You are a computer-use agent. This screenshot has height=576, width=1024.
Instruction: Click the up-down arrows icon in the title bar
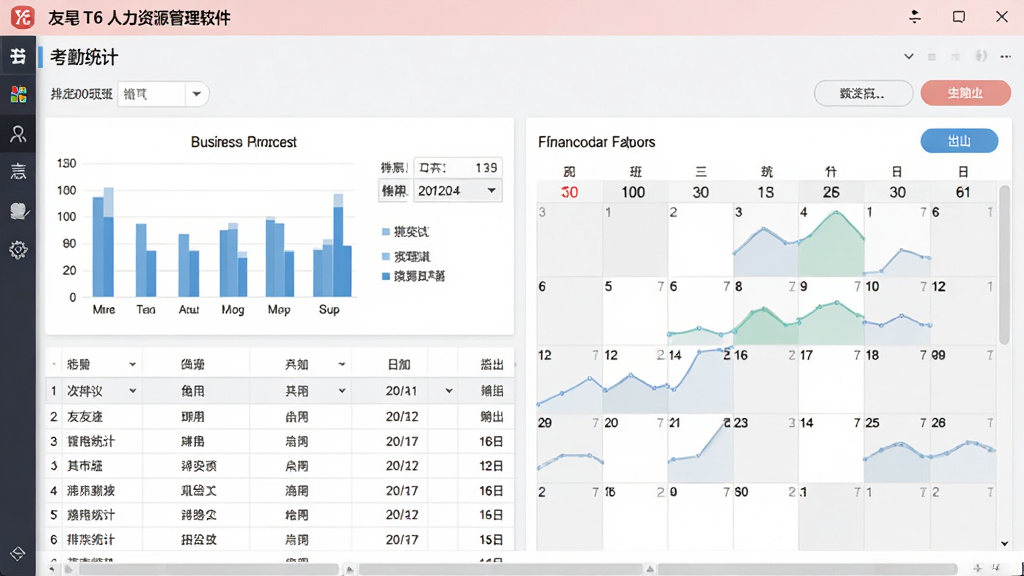[x=915, y=17]
